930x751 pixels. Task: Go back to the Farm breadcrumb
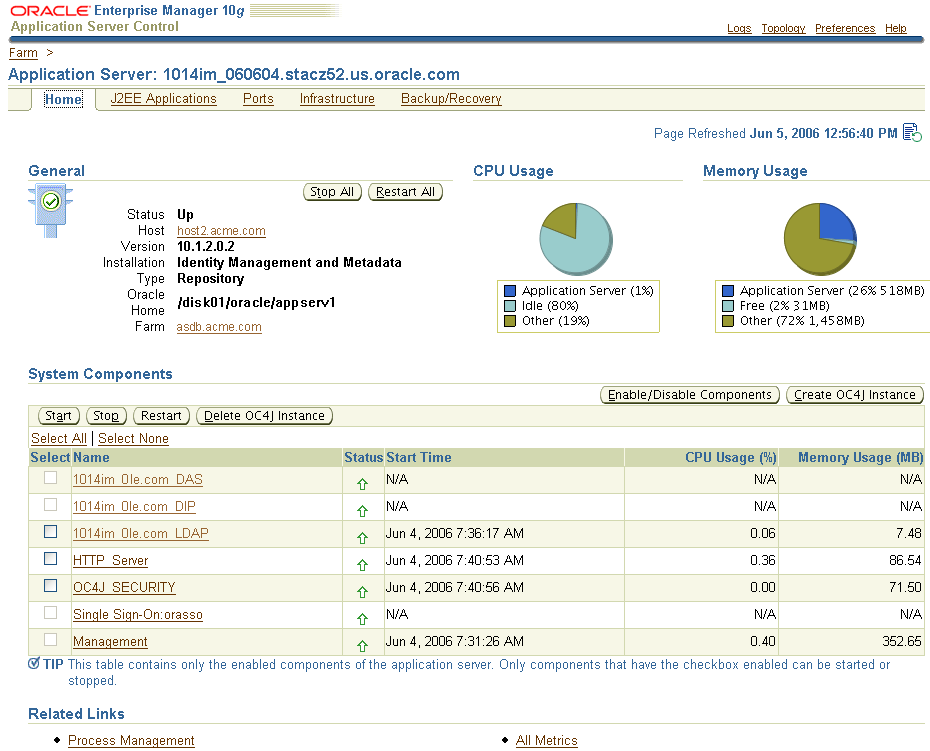(x=23, y=53)
